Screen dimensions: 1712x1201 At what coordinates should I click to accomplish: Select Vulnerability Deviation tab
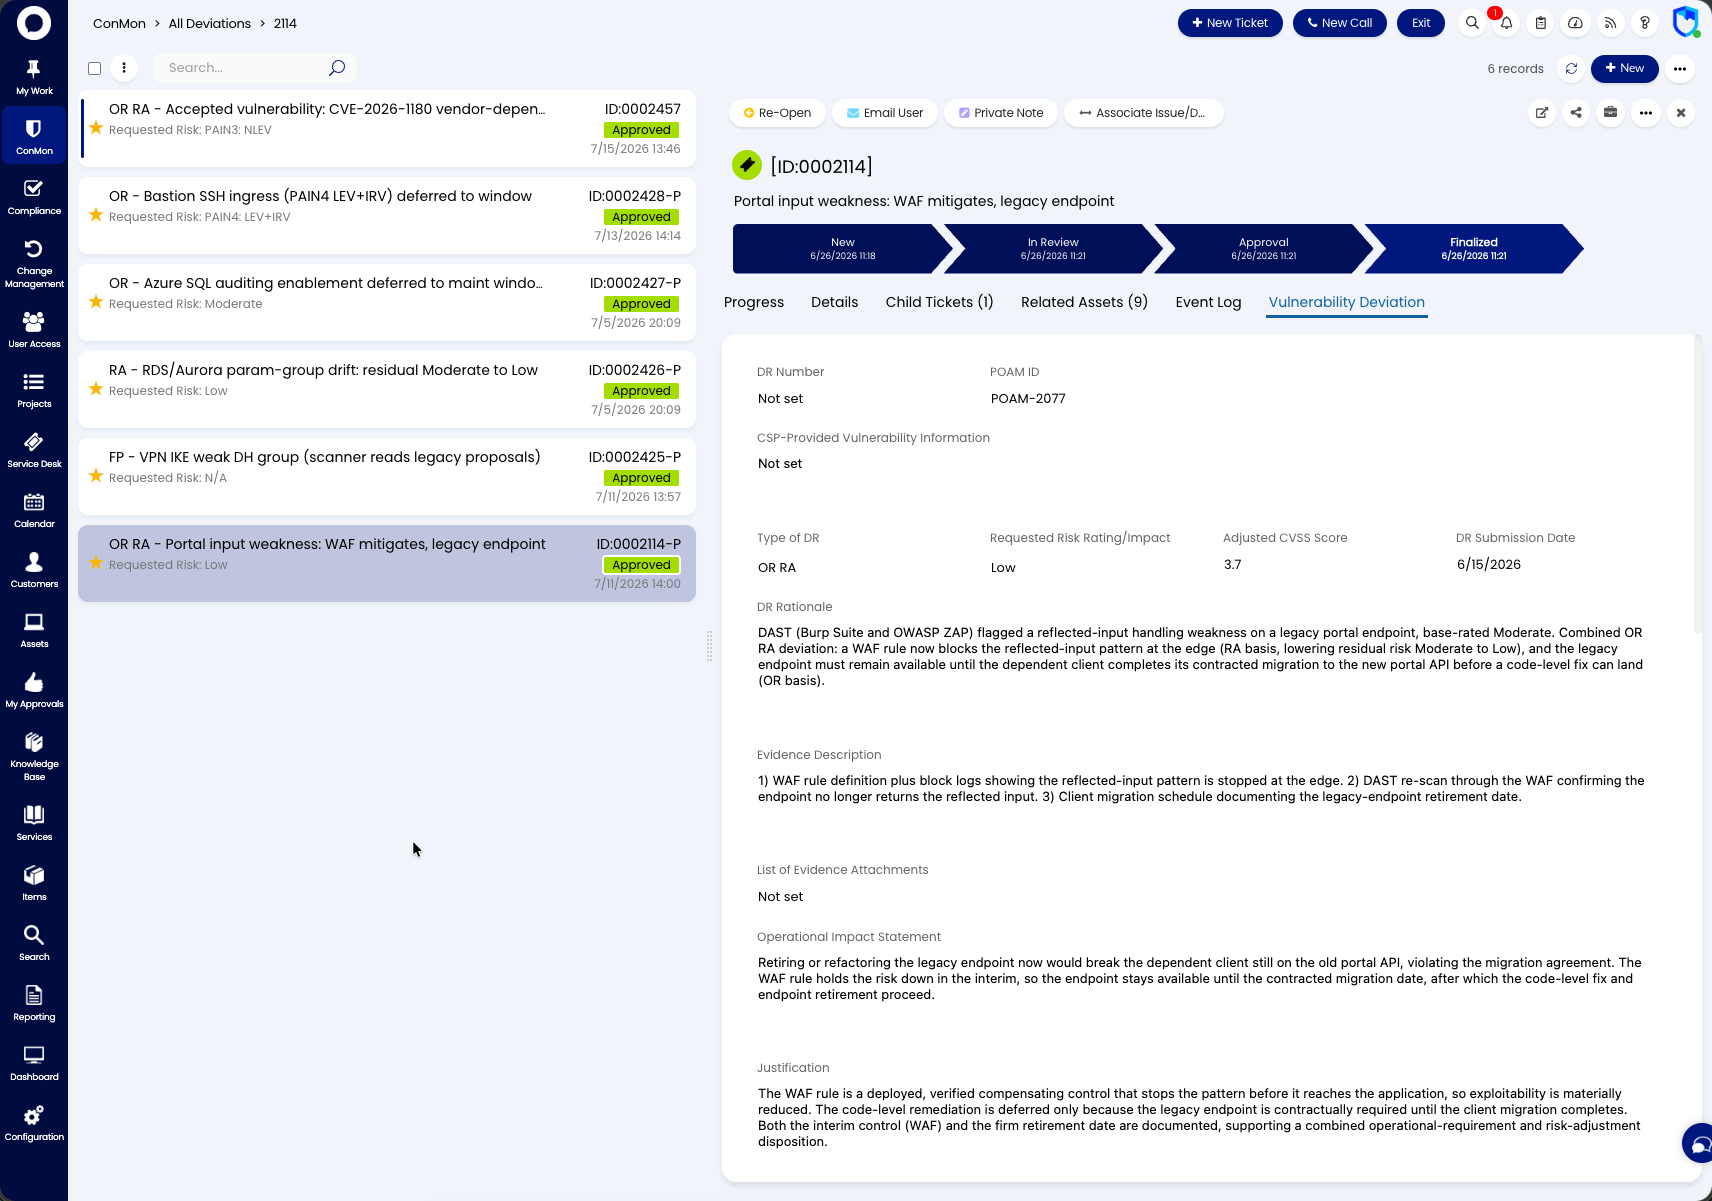pos(1347,302)
